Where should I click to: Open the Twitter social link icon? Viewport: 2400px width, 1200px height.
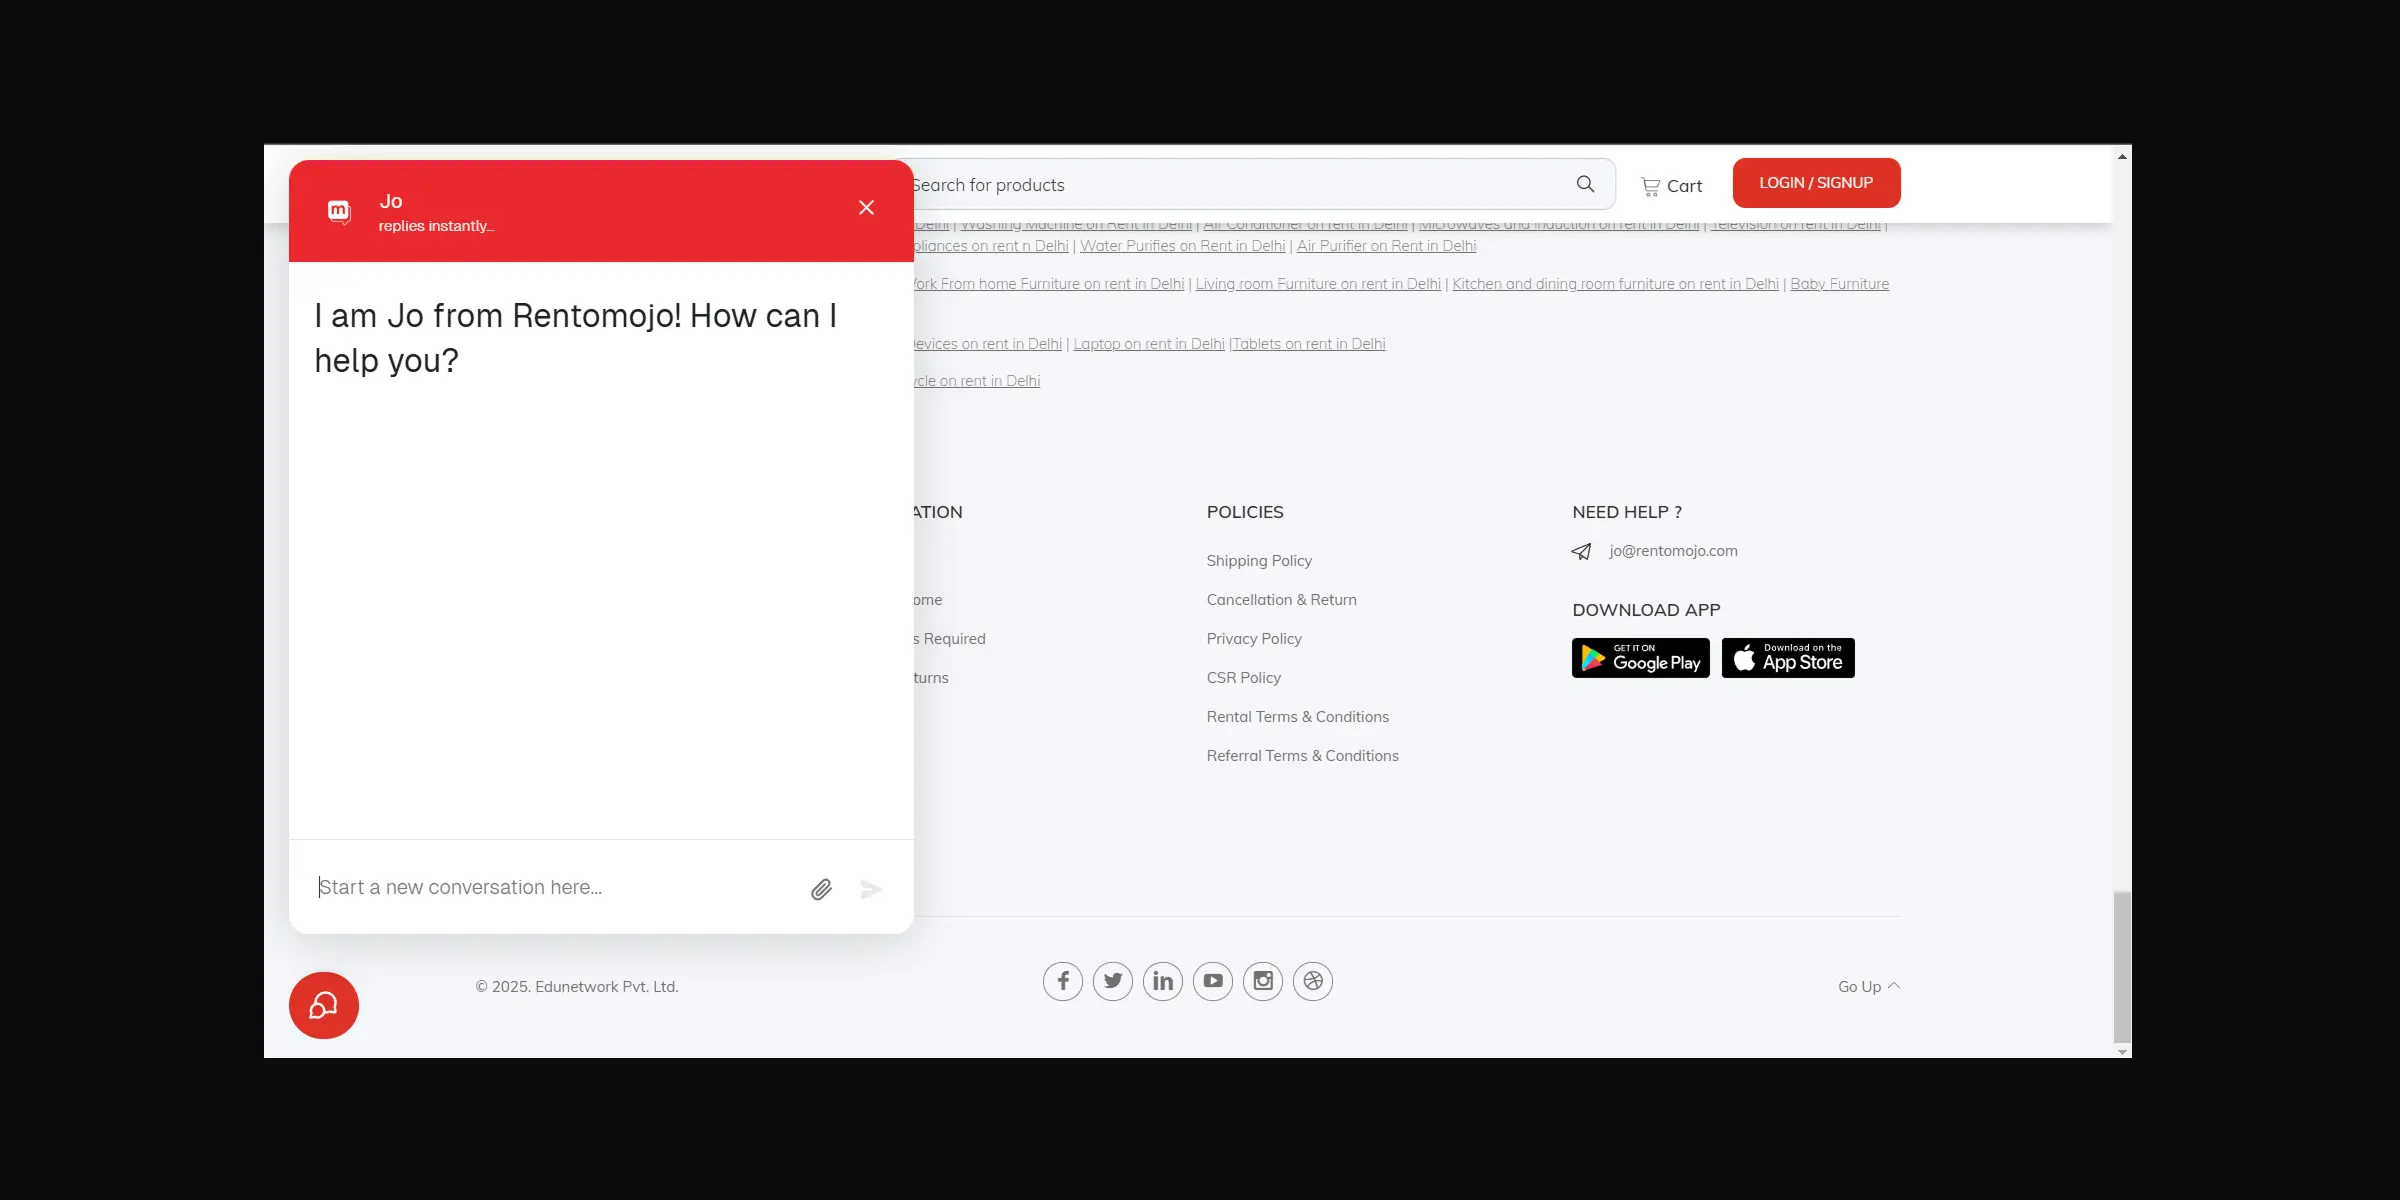coord(1112,981)
